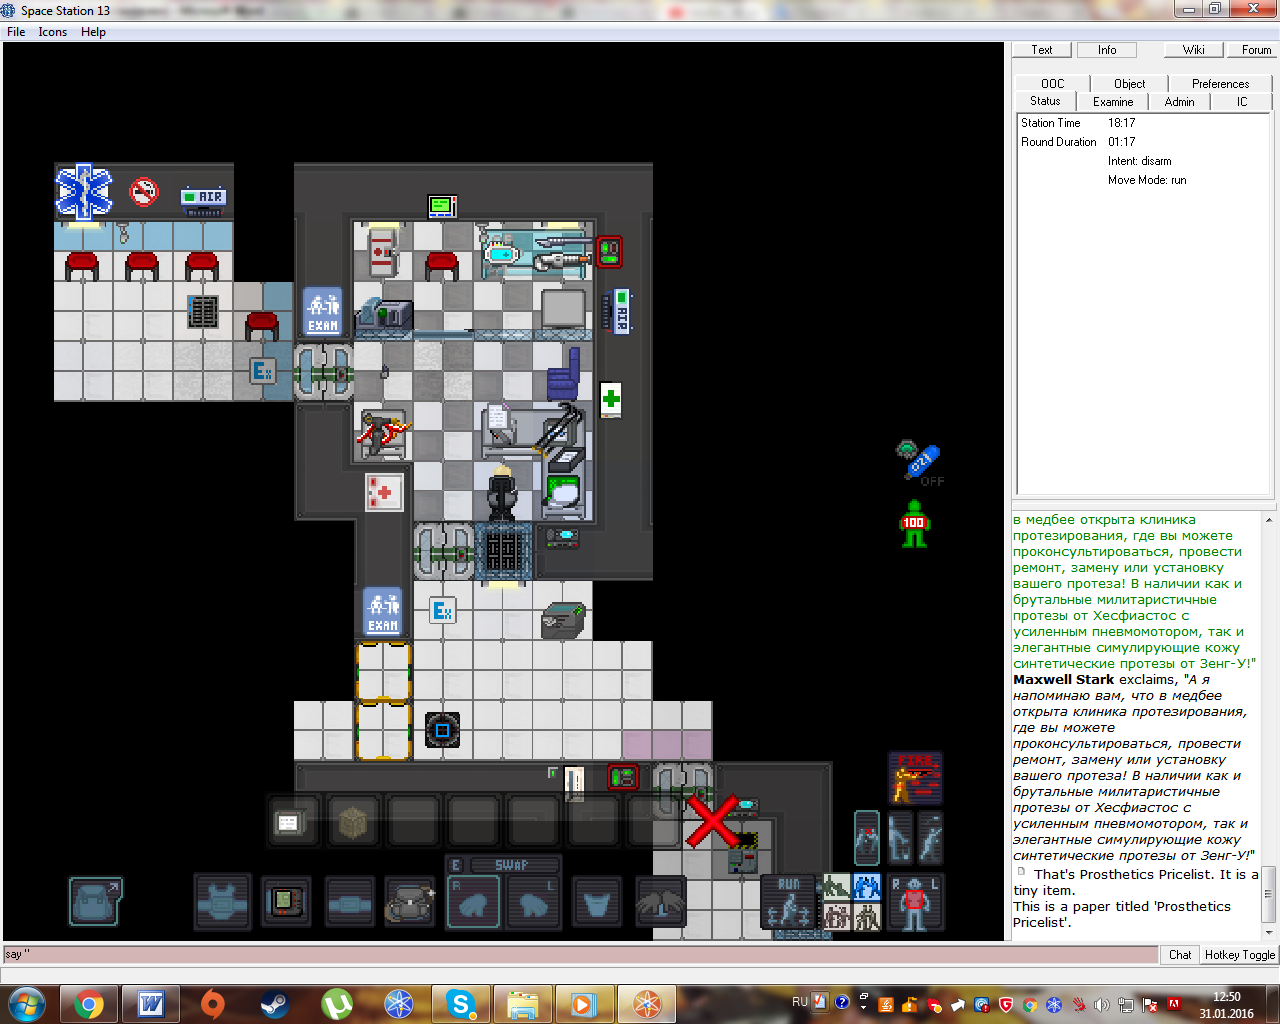Click the belt equipment slot
The height and width of the screenshot is (1024, 1280).
(x=350, y=901)
